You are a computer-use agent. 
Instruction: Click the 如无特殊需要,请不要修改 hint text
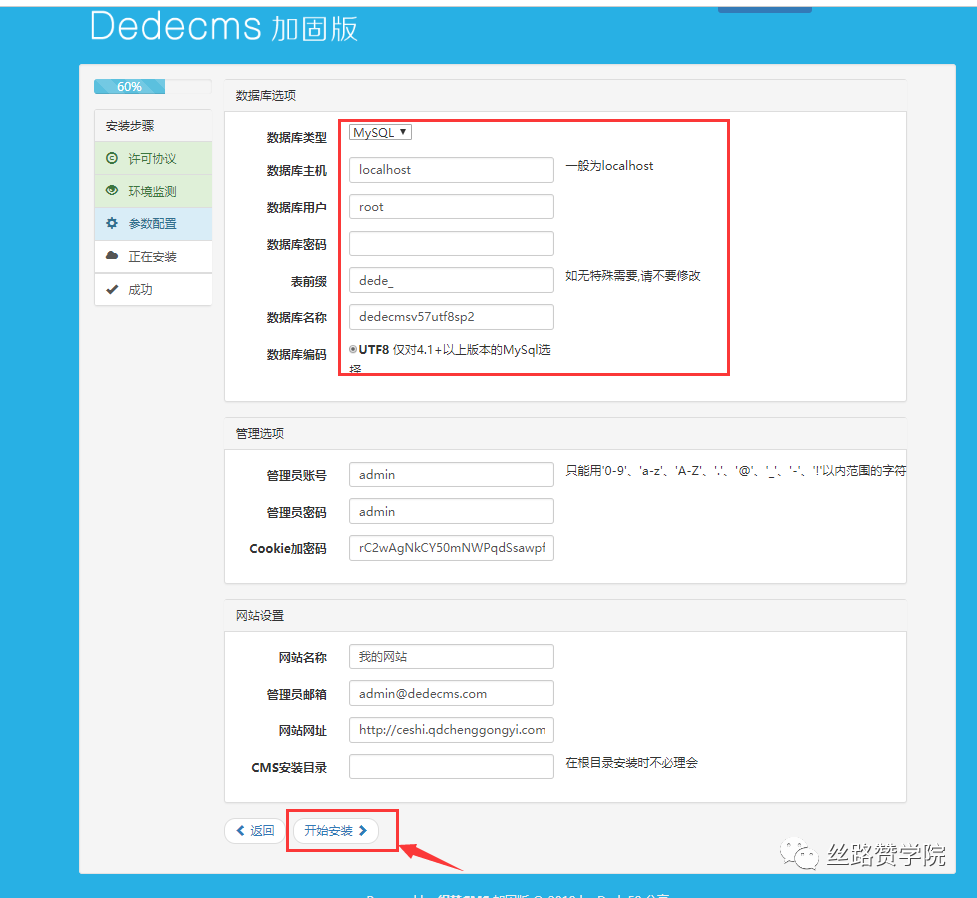(632, 275)
